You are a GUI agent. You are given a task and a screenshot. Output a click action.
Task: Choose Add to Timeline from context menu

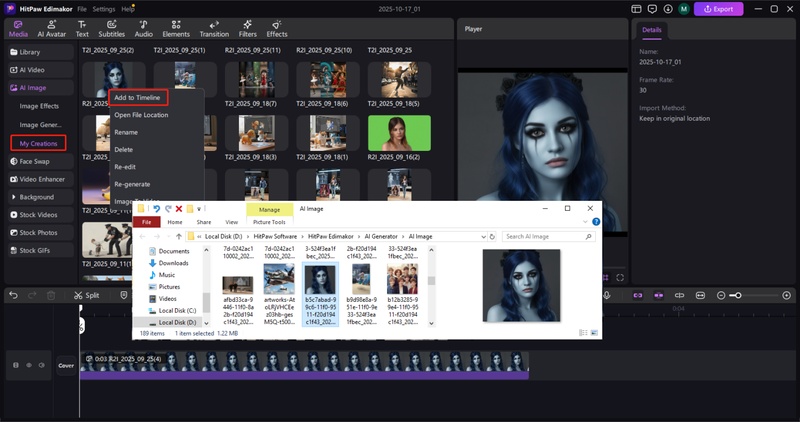click(137, 97)
